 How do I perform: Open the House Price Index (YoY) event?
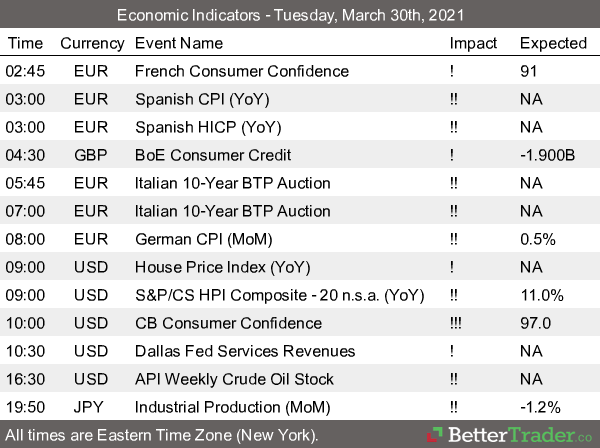tap(214, 267)
